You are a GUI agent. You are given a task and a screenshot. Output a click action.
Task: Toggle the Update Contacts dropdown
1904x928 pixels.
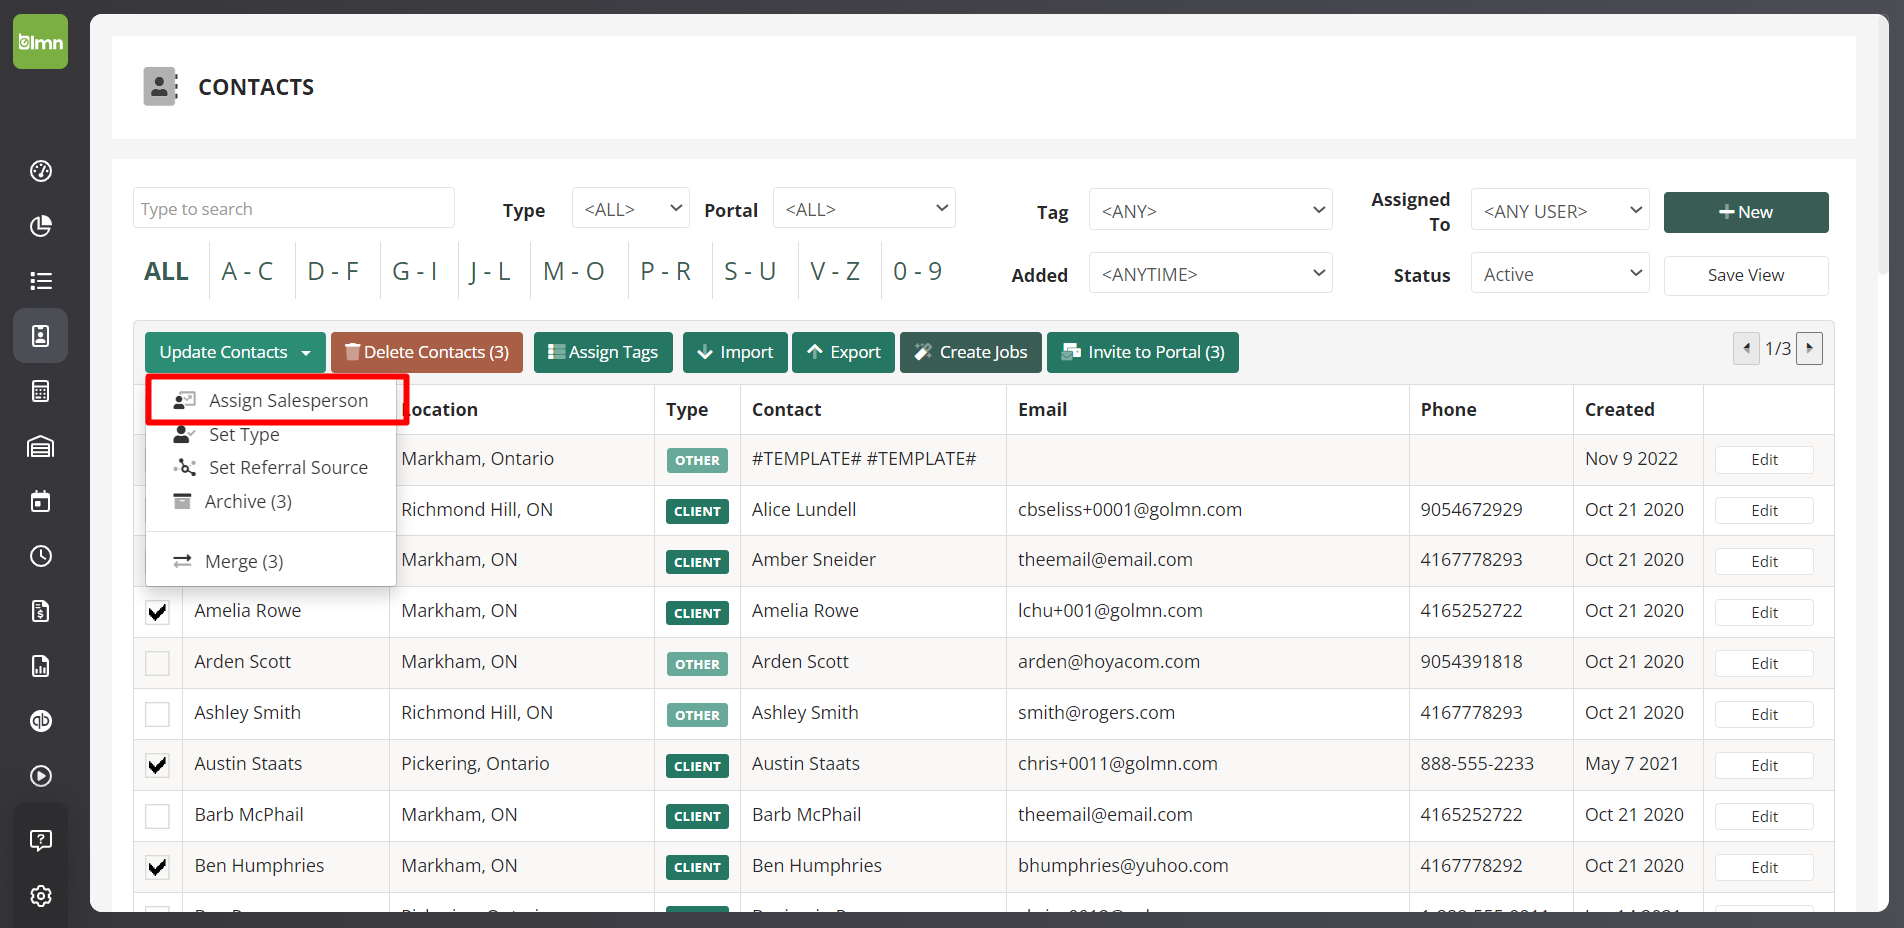[235, 352]
